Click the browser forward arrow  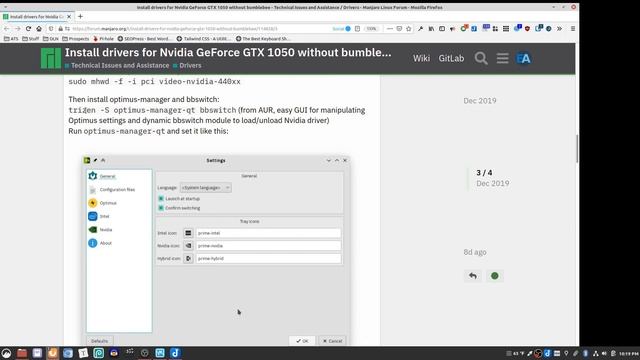(x=17, y=29)
